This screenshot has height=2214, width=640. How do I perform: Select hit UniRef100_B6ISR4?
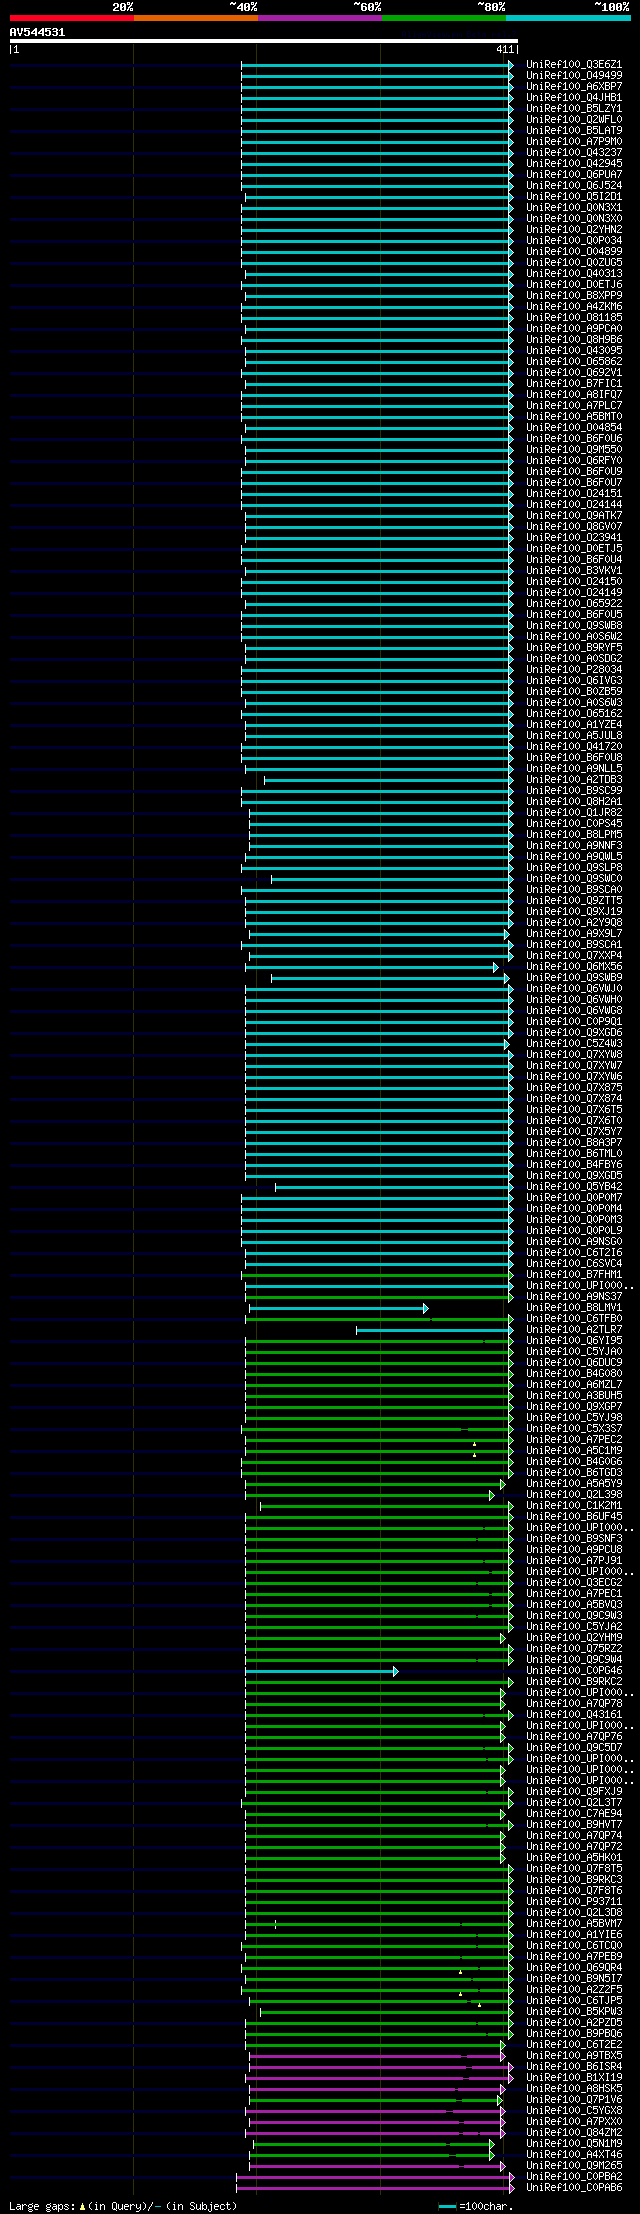pyautogui.click(x=574, y=2067)
